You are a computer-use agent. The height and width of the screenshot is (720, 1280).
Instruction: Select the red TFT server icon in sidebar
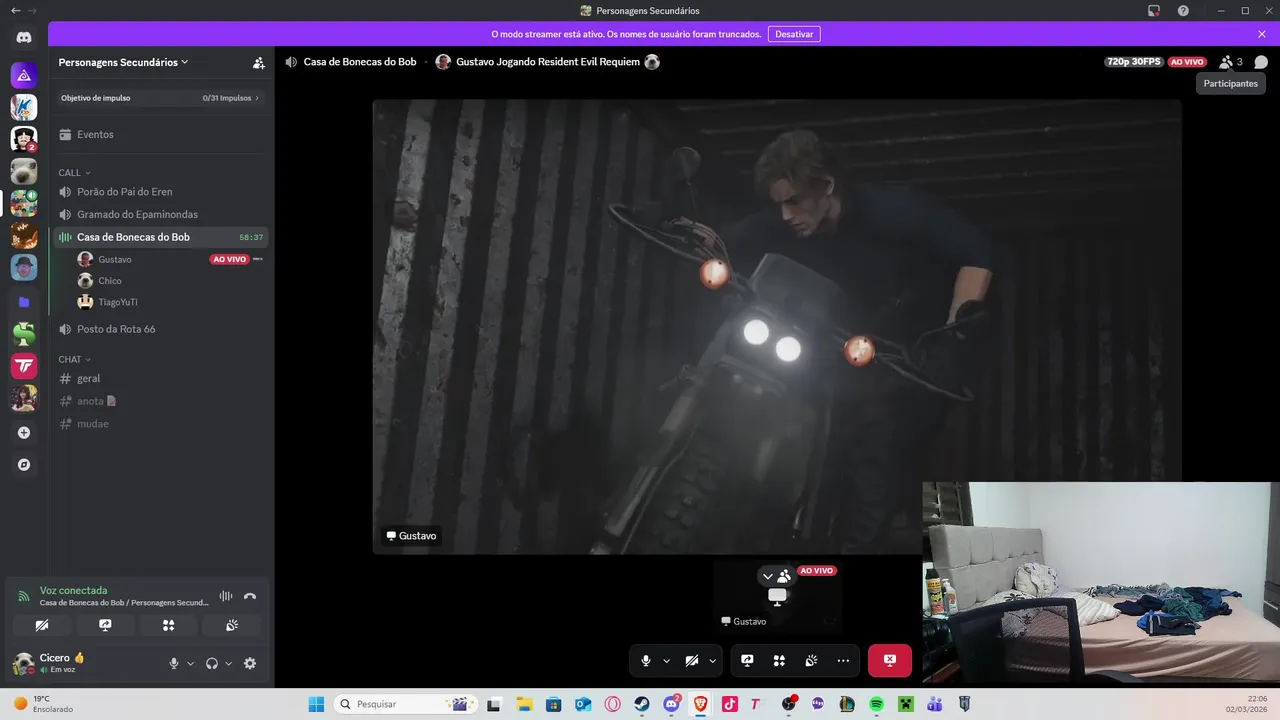24,366
